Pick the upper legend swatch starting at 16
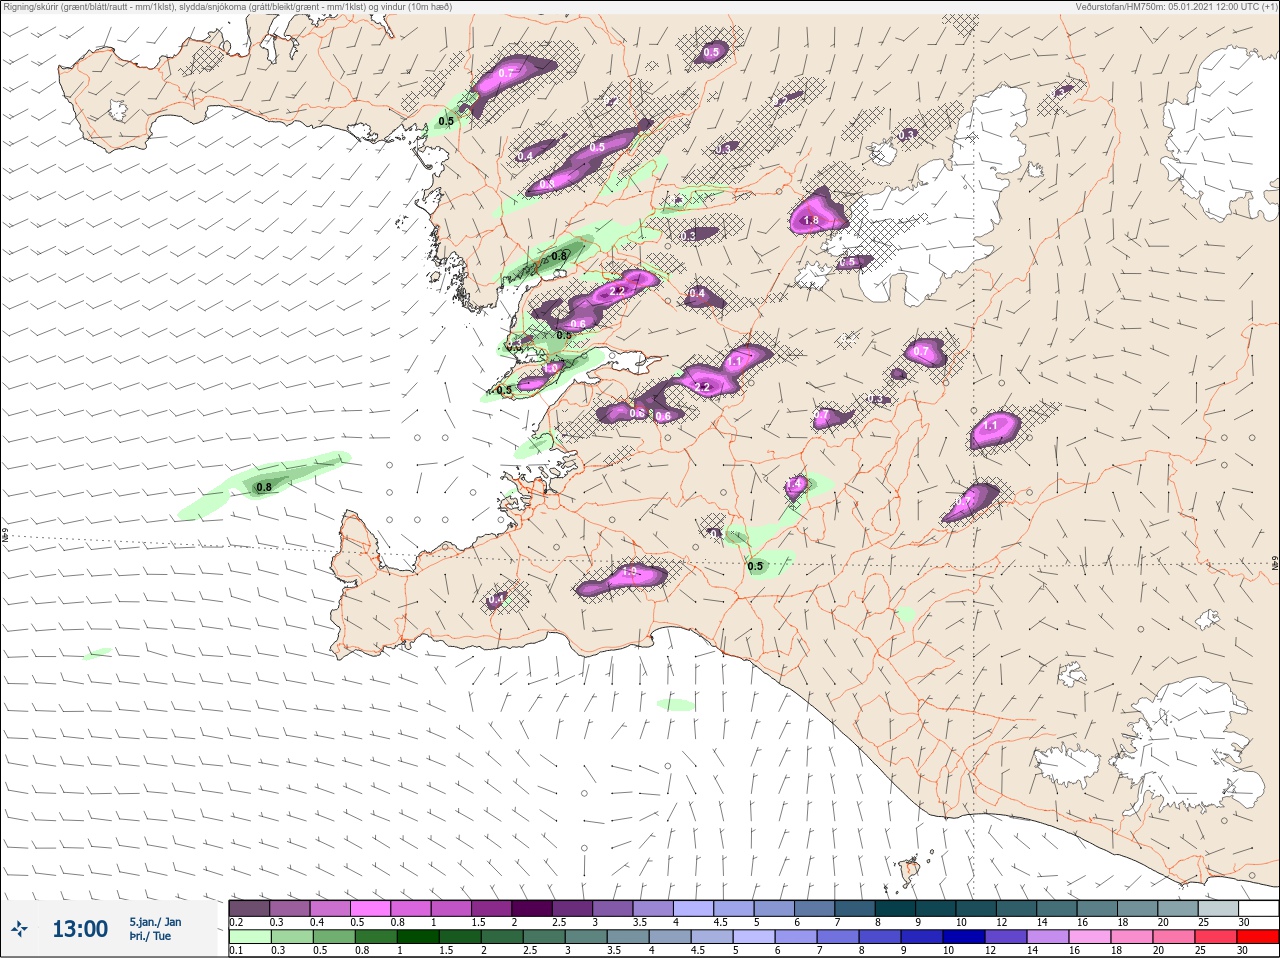Viewport: 1280px width, 958px height. 1098,908
